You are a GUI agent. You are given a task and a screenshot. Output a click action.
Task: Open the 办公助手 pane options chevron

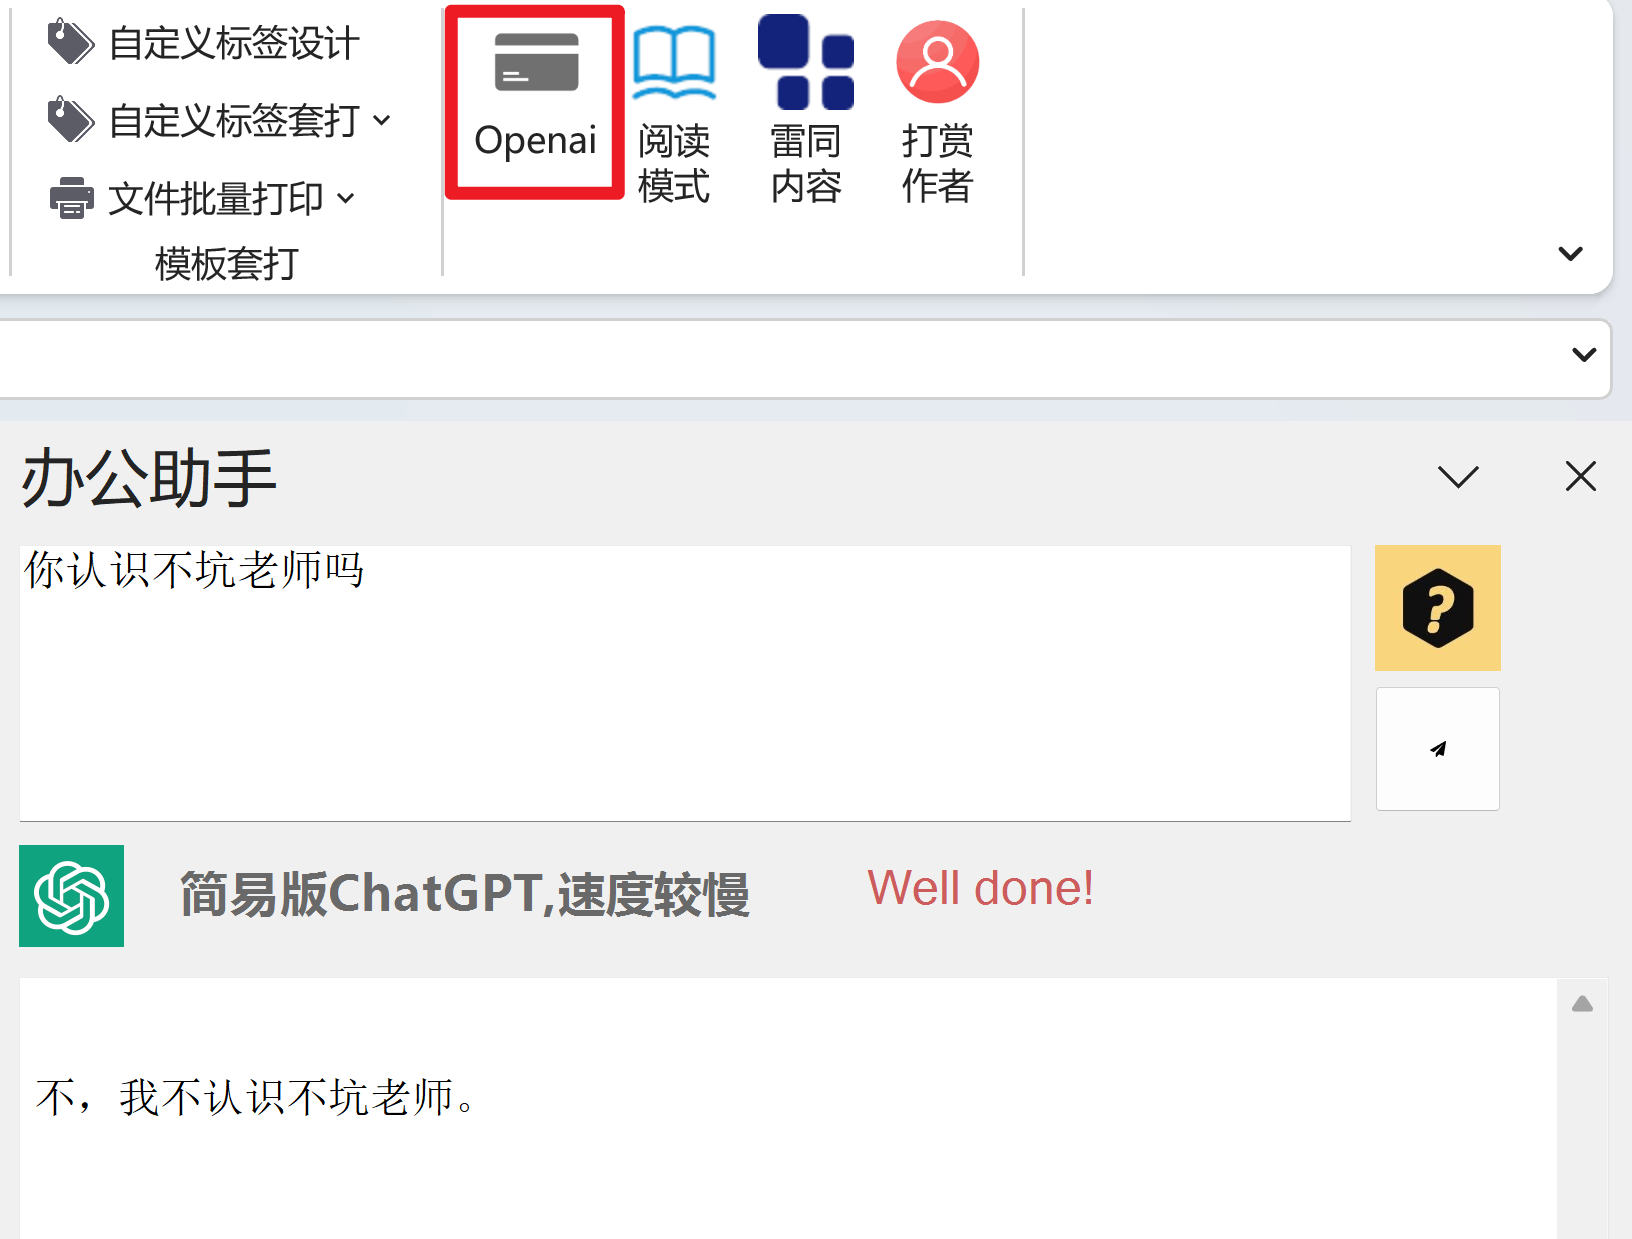pyautogui.click(x=1458, y=477)
